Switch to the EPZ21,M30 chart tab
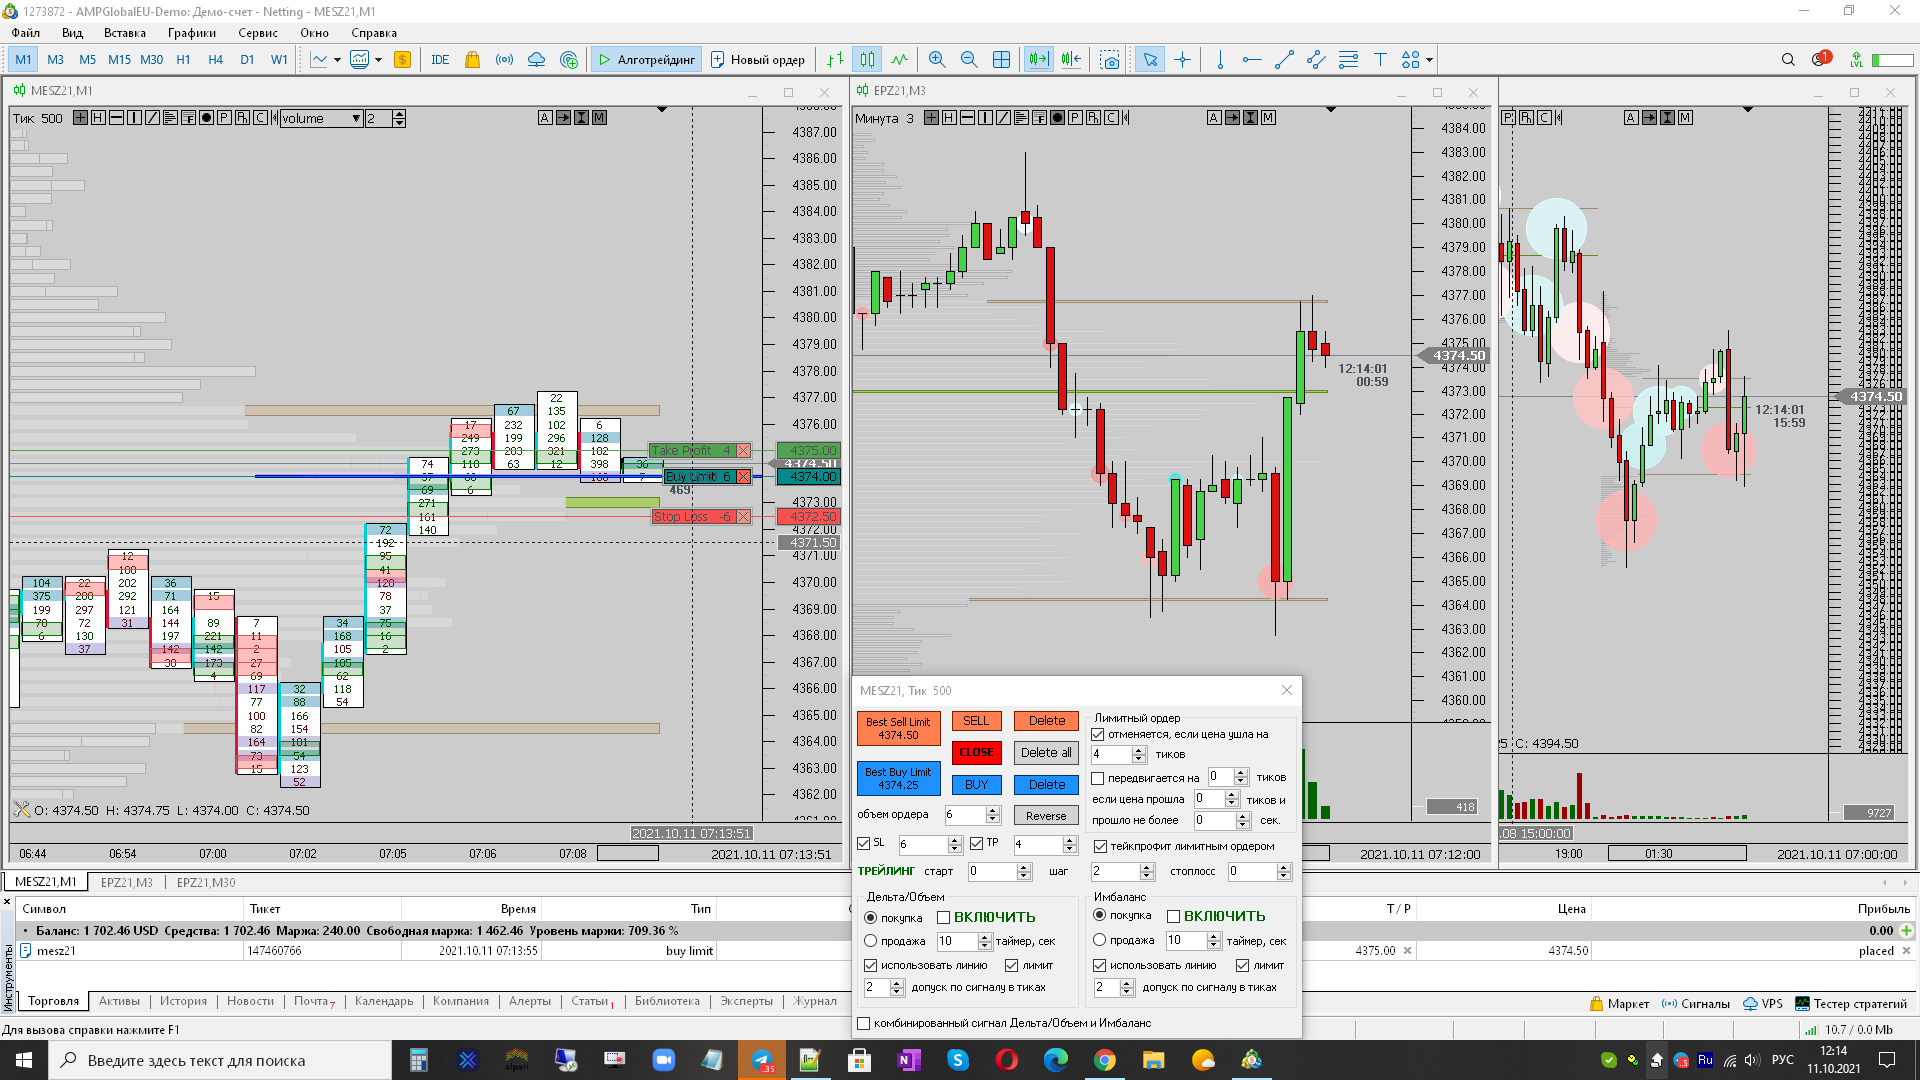The image size is (1920, 1080). point(206,882)
